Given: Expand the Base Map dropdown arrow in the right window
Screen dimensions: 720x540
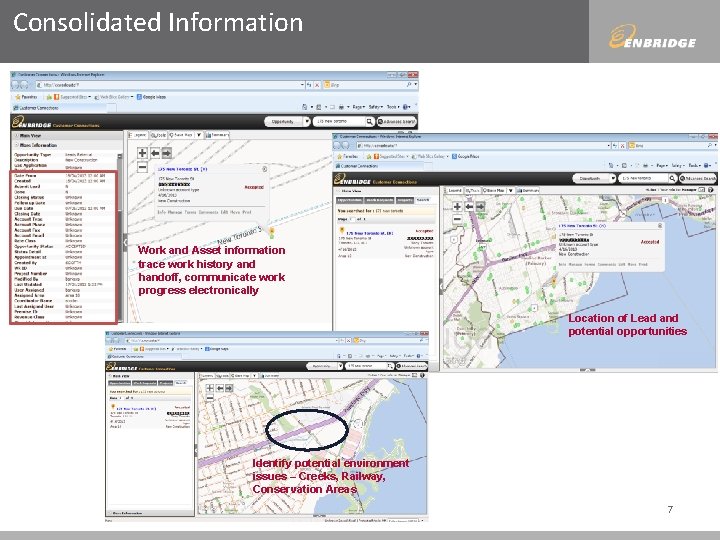Looking at the screenshot, I should click(510, 190).
